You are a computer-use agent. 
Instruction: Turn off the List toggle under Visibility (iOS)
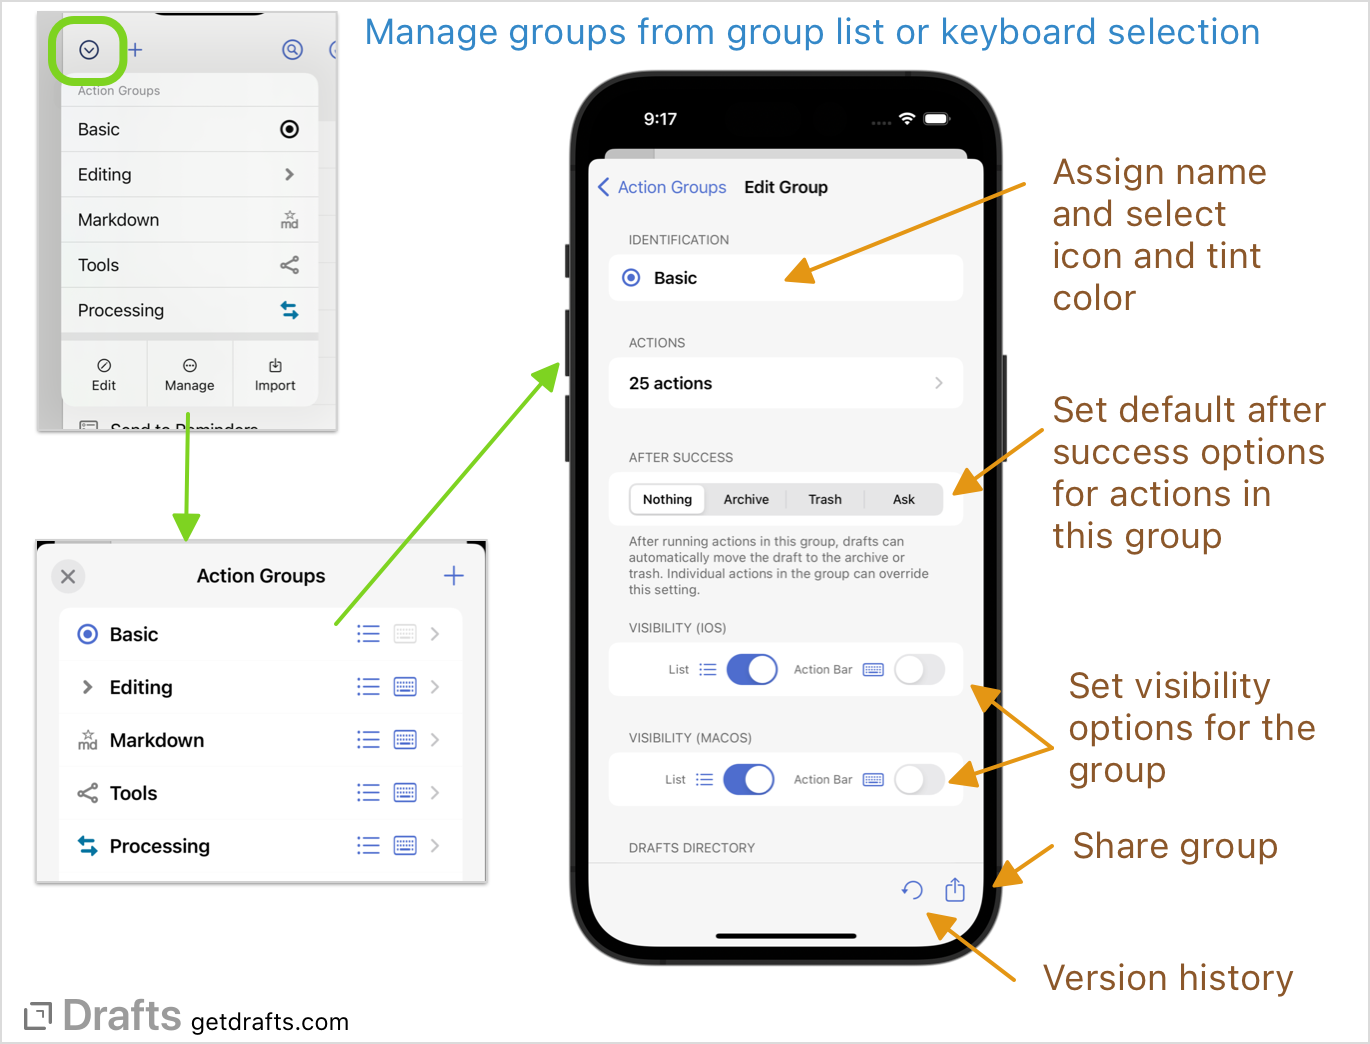(752, 669)
